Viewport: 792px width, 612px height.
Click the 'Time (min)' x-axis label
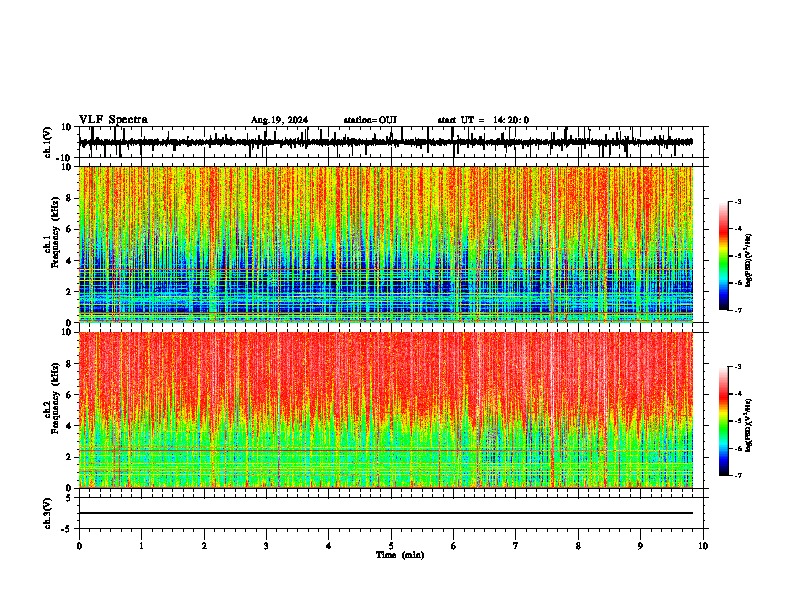pos(400,555)
